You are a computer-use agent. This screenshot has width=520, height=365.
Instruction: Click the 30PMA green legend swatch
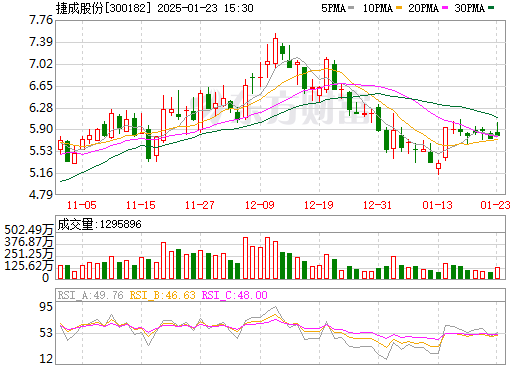[491, 8]
